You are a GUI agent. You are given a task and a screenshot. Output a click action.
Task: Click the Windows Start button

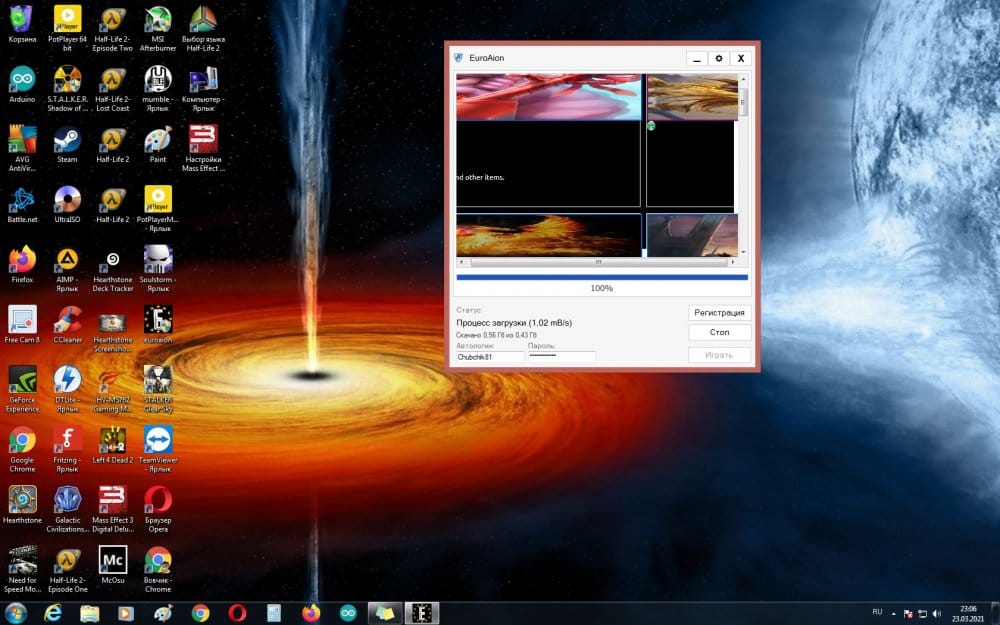17,613
